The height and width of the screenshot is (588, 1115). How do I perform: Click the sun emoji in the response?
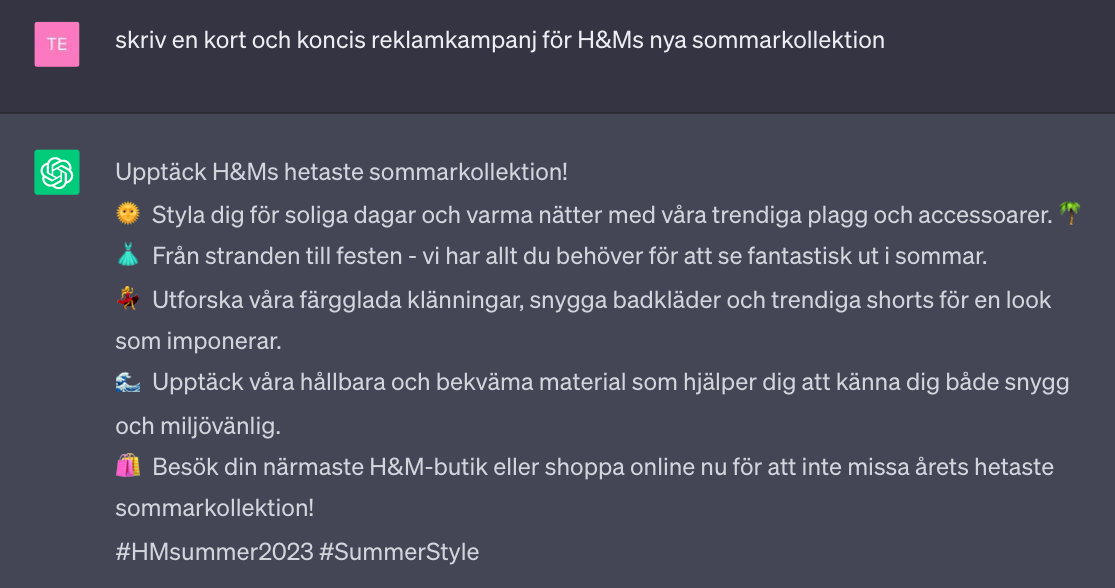click(x=127, y=213)
